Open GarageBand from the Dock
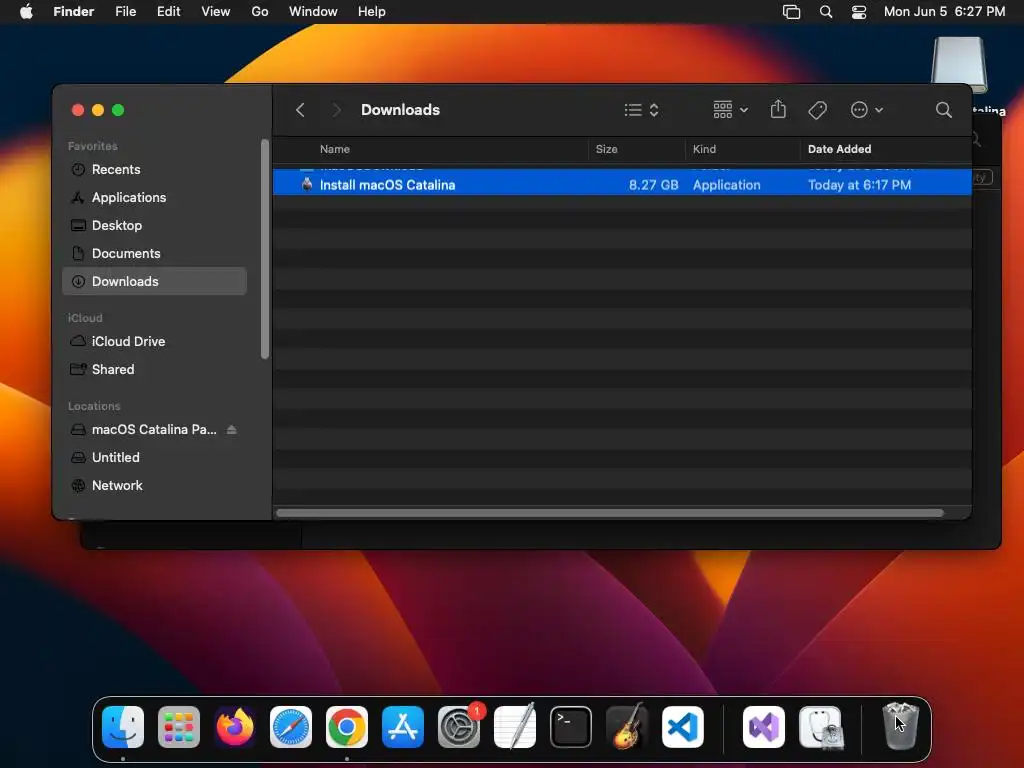1024x768 pixels. point(627,727)
